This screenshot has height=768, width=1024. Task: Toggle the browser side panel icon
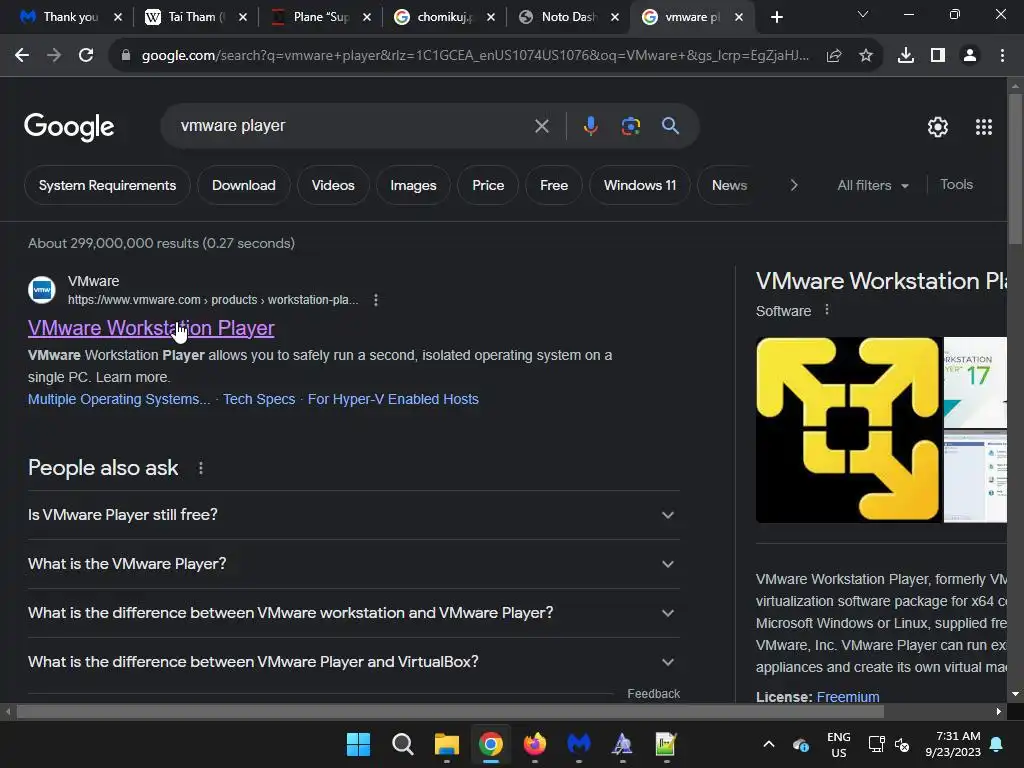(938, 56)
